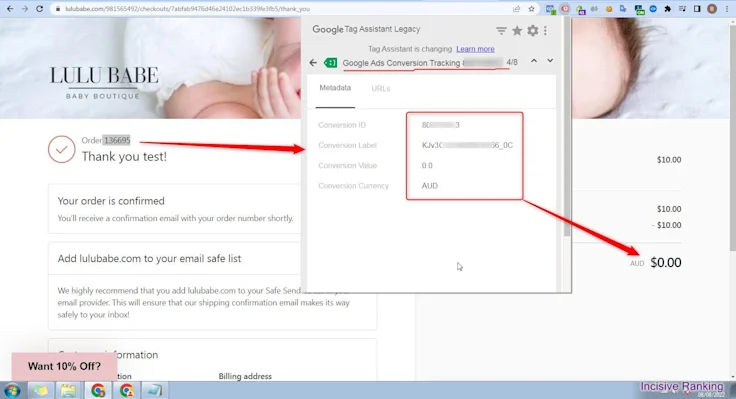Click the 'Add lulubabe.com to your email' heading
The width and height of the screenshot is (736, 399).
click(x=149, y=259)
